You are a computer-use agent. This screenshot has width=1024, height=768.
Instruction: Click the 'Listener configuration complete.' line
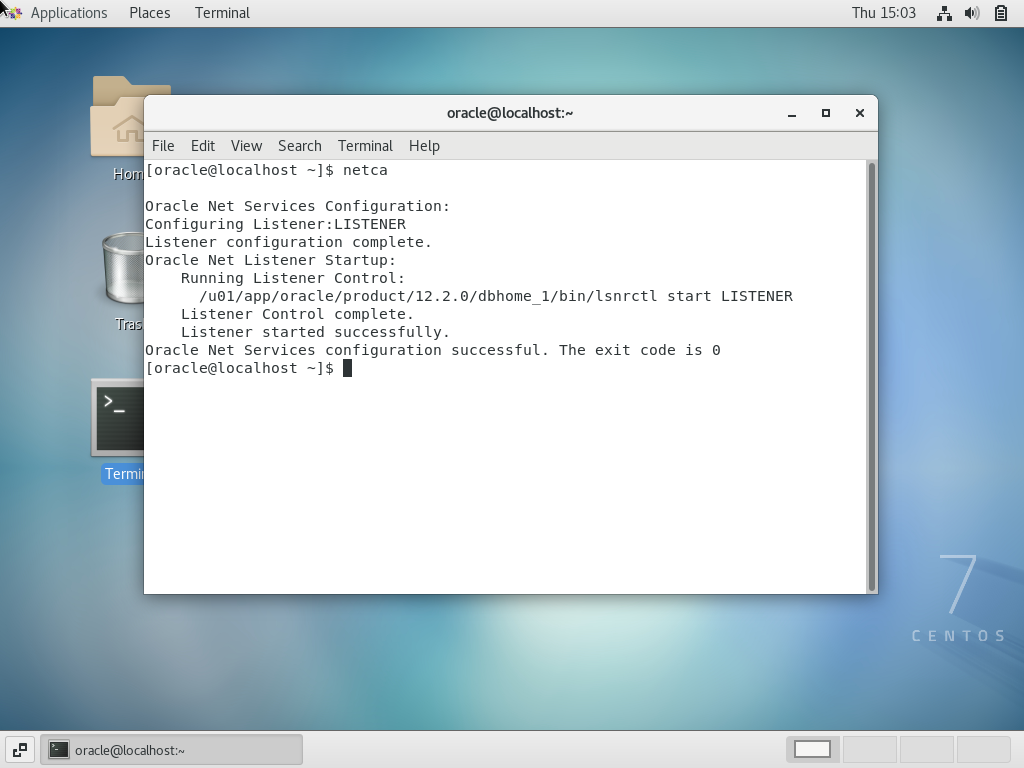[288, 242]
